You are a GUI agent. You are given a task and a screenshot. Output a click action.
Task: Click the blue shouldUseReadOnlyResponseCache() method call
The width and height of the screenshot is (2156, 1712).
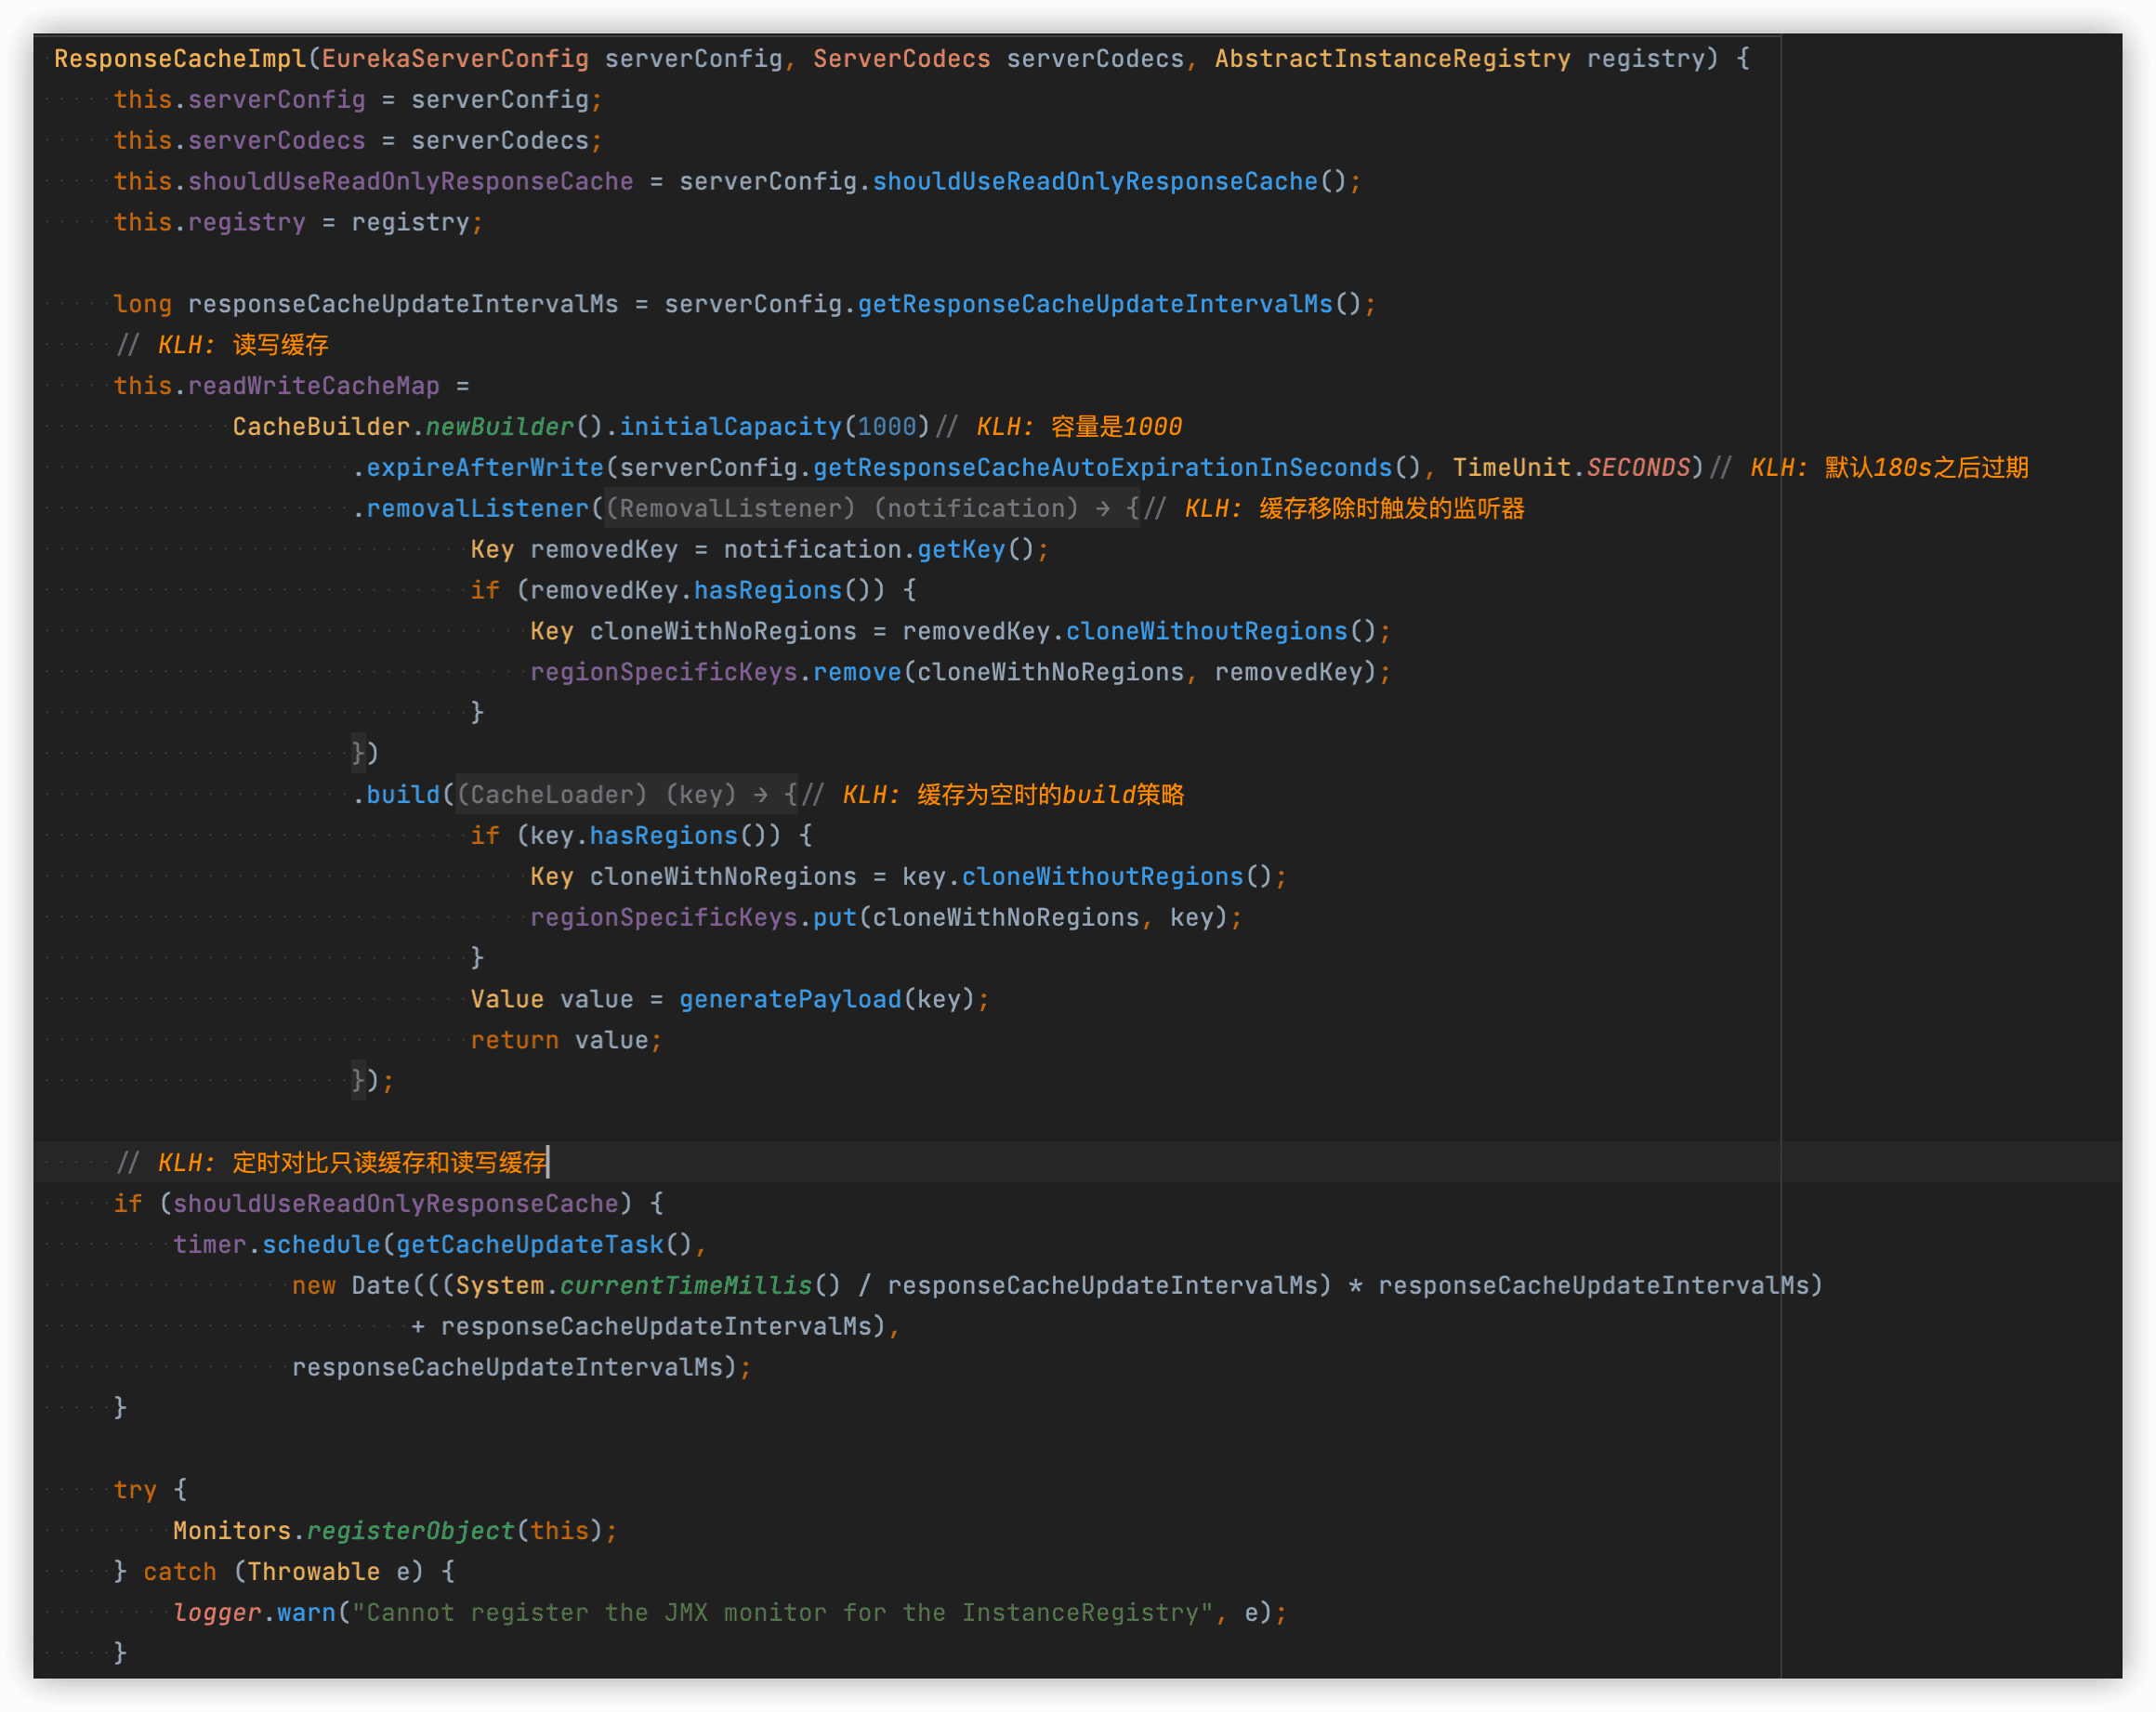coord(1110,182)
